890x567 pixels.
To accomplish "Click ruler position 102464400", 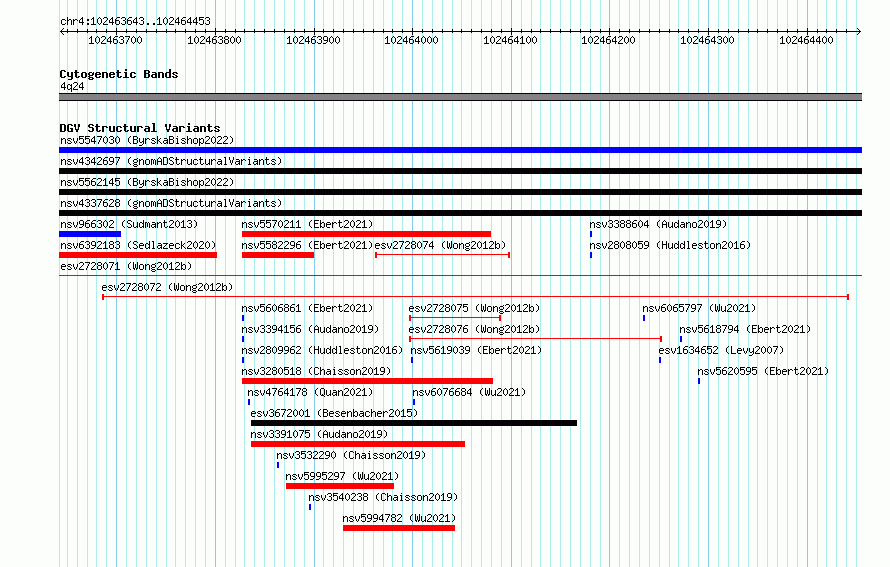I will point(806,40).
